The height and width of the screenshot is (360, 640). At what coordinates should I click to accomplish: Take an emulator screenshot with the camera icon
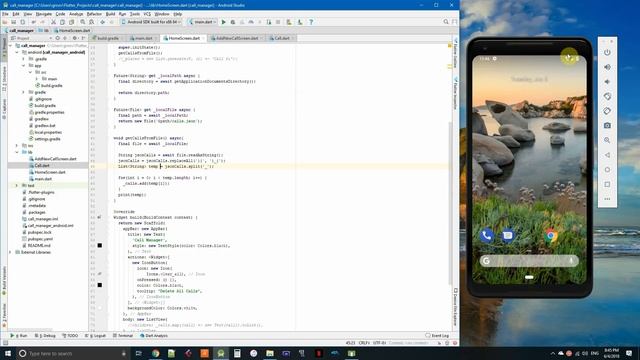pos(607,126)
